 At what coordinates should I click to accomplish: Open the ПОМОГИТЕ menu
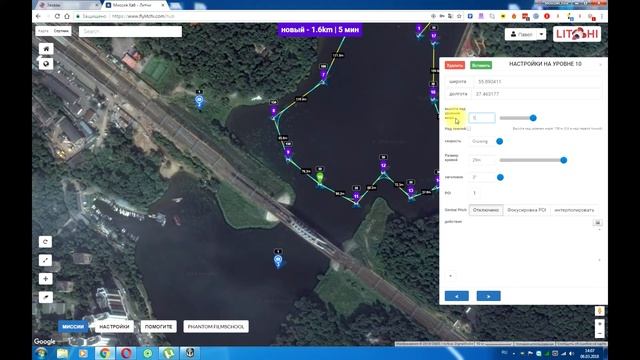[159, 327]
